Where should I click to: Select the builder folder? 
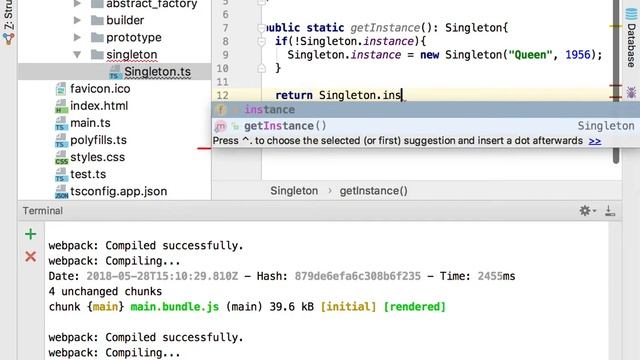pyautogui.click(x=125, y=20)
